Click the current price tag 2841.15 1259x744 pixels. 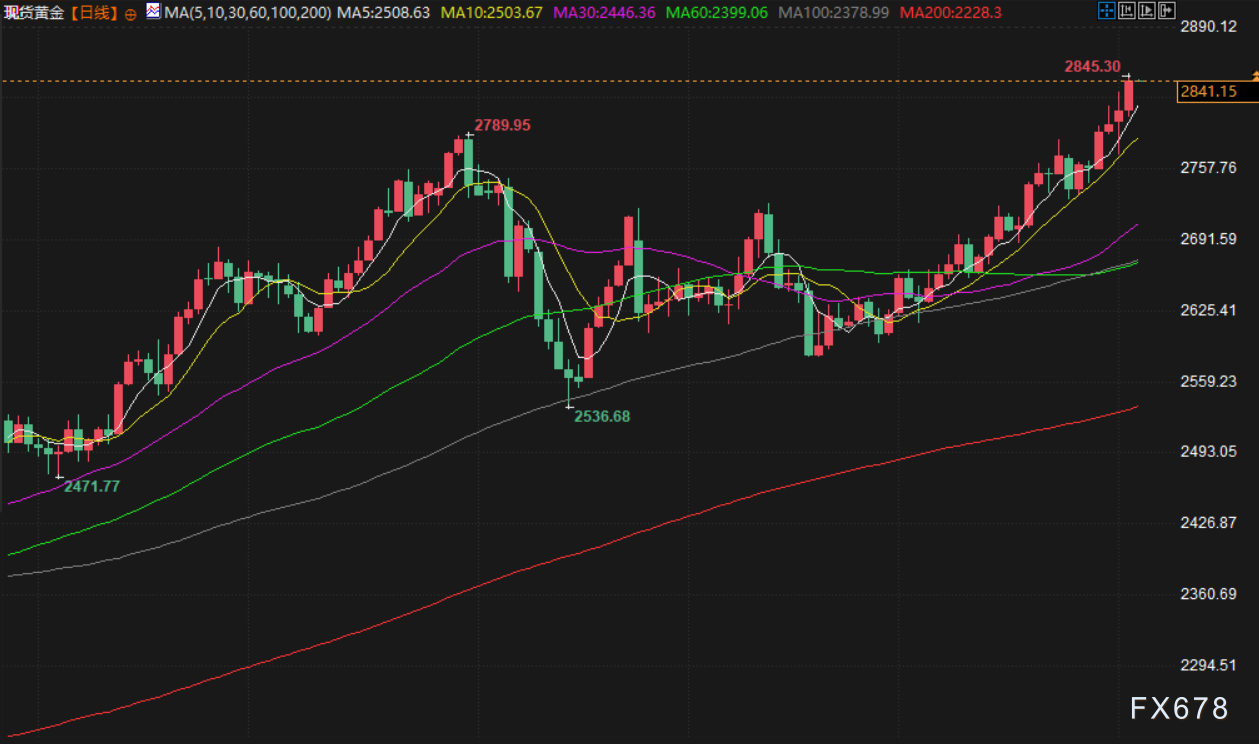coord(1208,91)
